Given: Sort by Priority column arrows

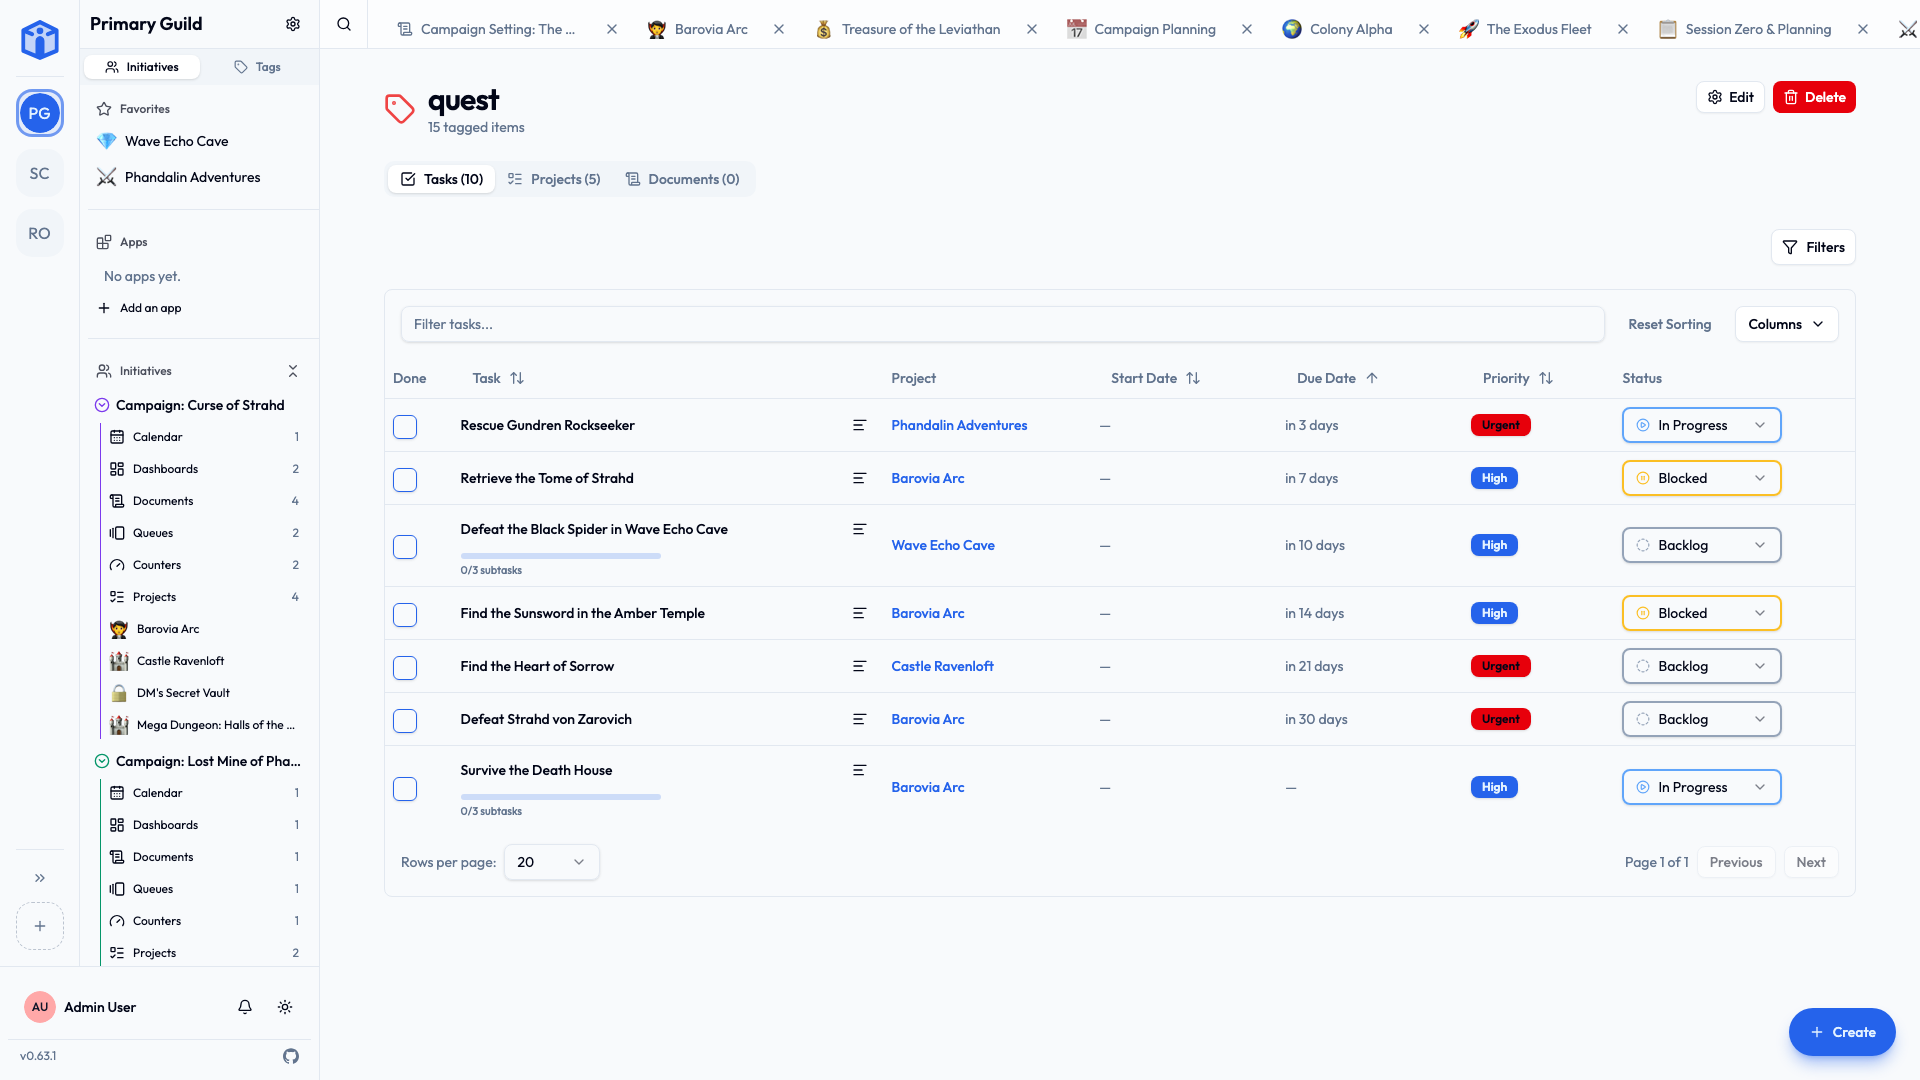Looking at the screenshot, I should [x=1546, y=378].
